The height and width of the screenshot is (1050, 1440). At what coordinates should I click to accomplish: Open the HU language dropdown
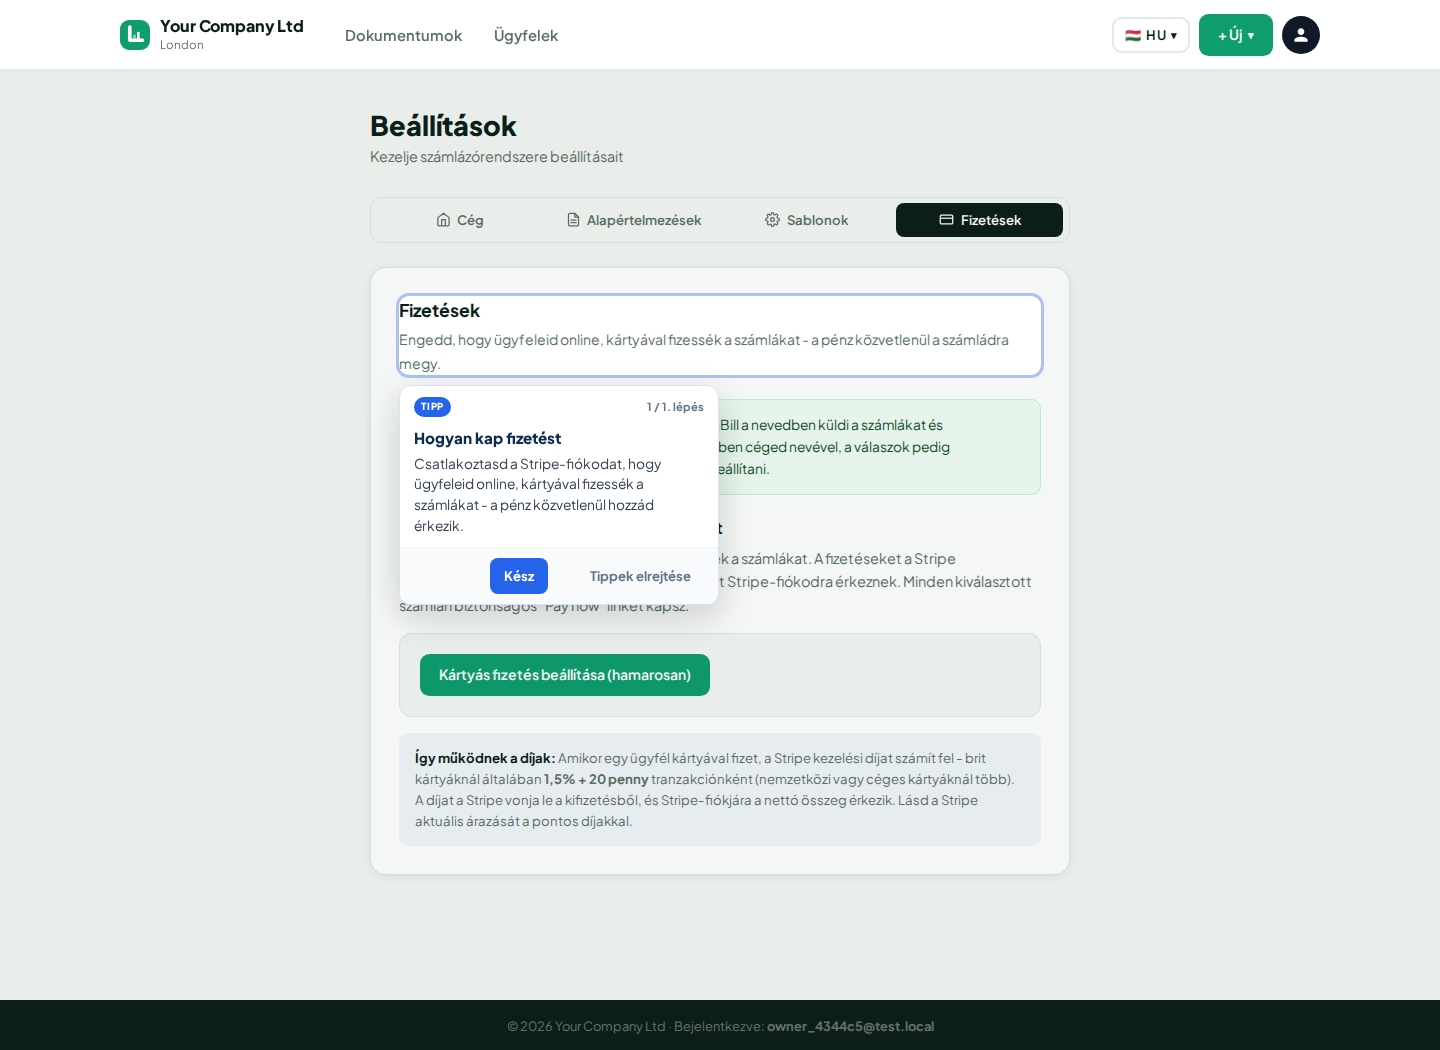pyautogui.click(x=1151, y=35)
